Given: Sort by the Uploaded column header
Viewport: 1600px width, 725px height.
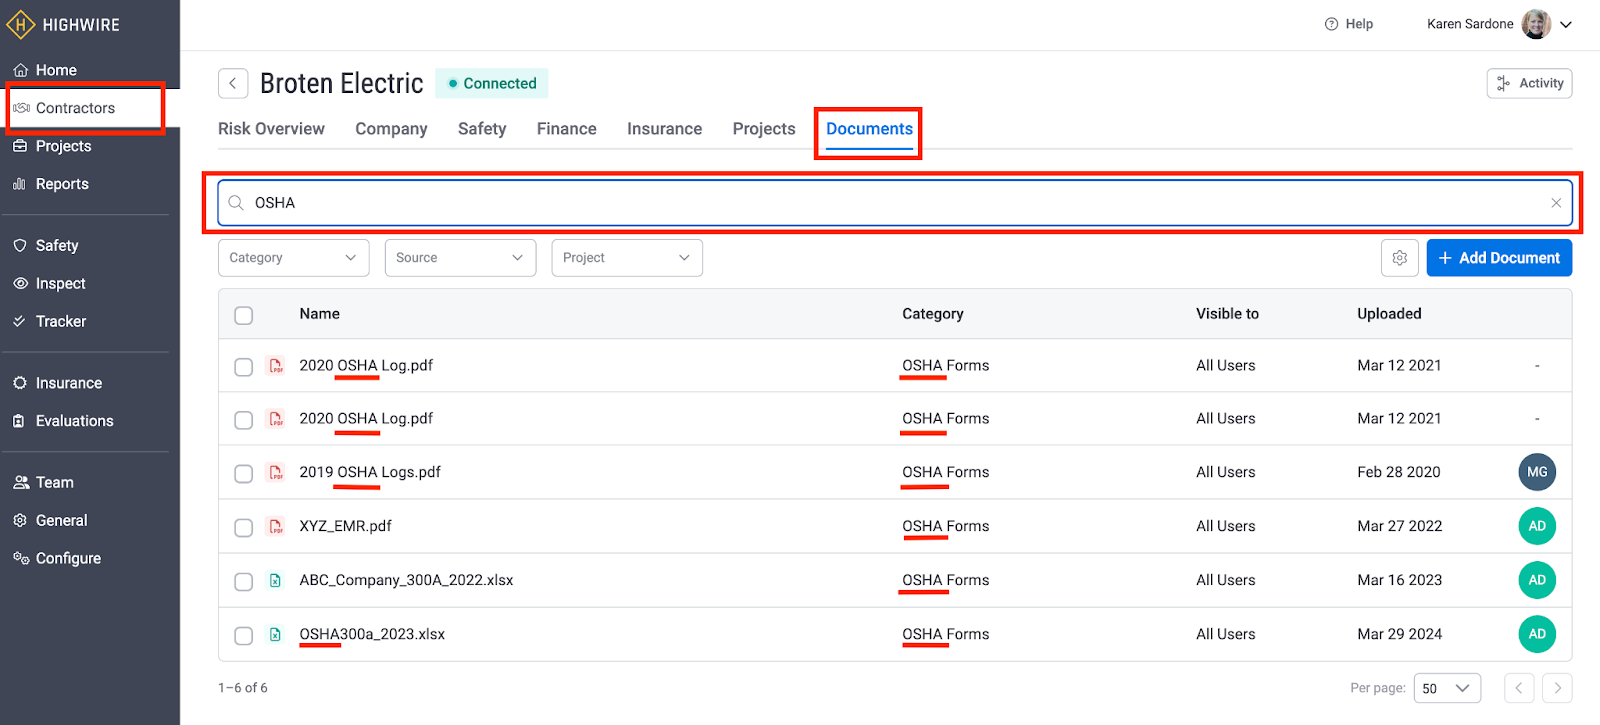Looking at the screenshot, I should 1389,314.
